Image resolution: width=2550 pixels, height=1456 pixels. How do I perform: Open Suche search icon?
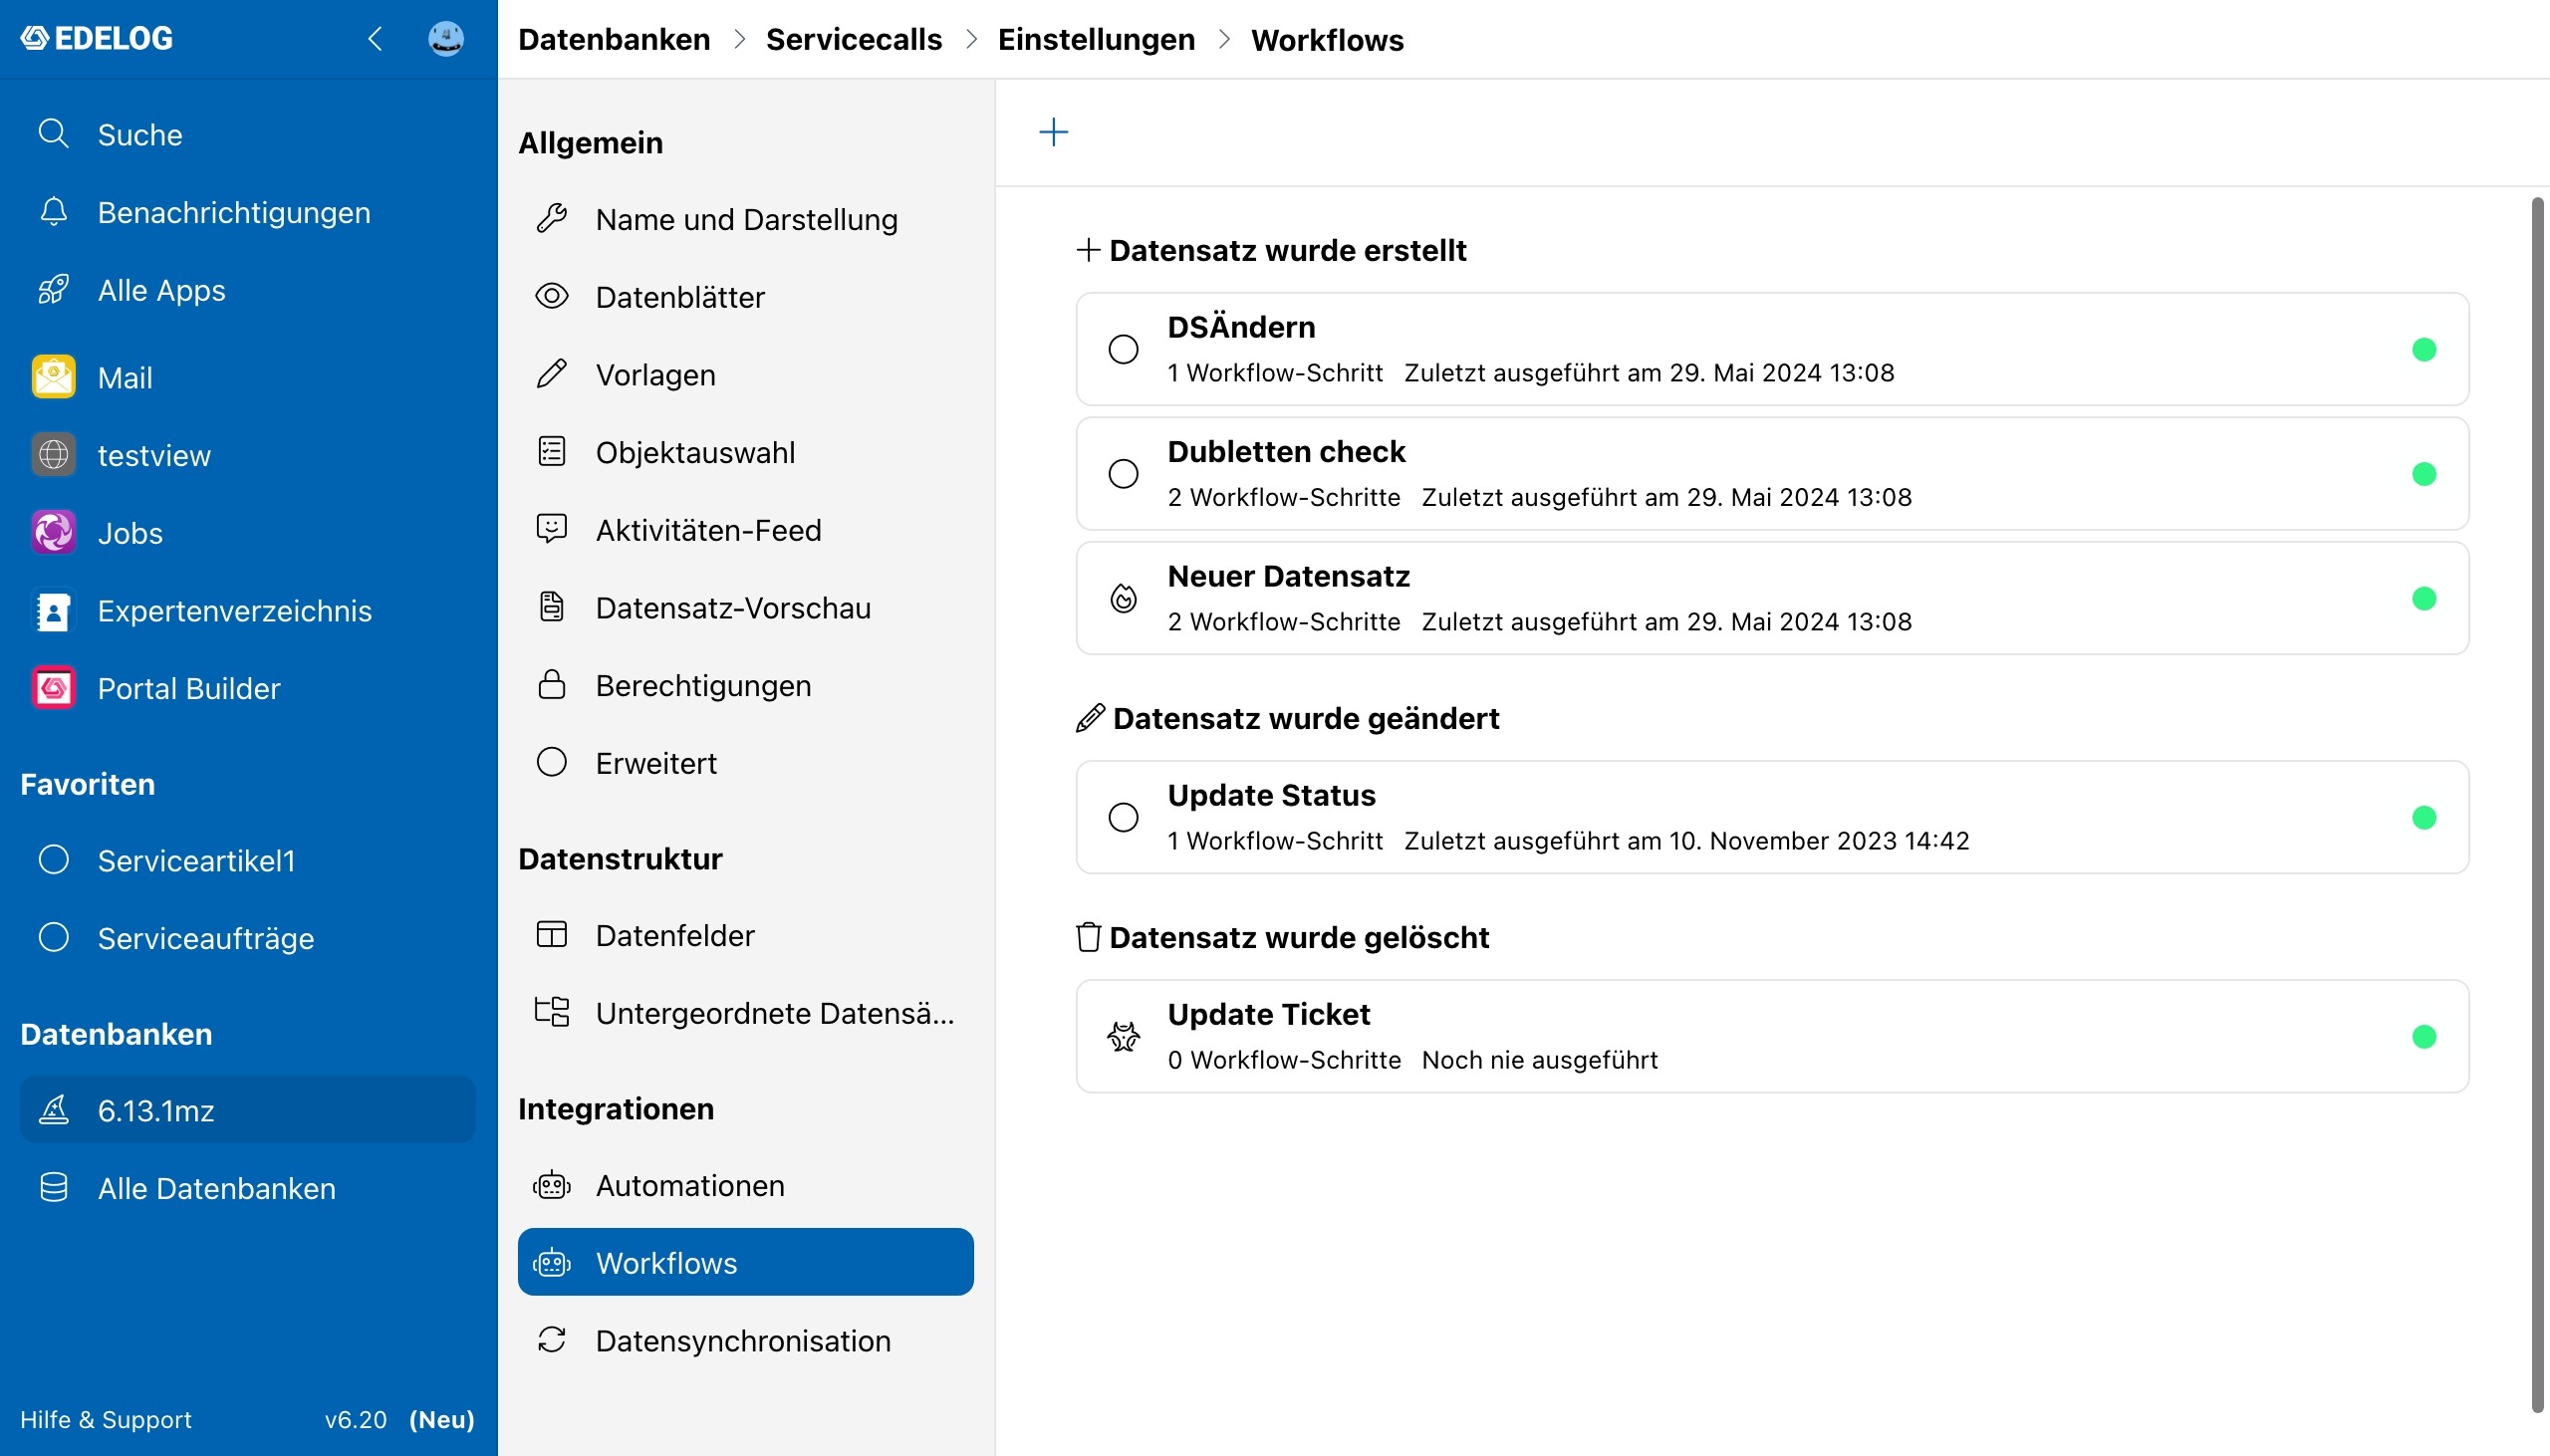coord(53,134)
